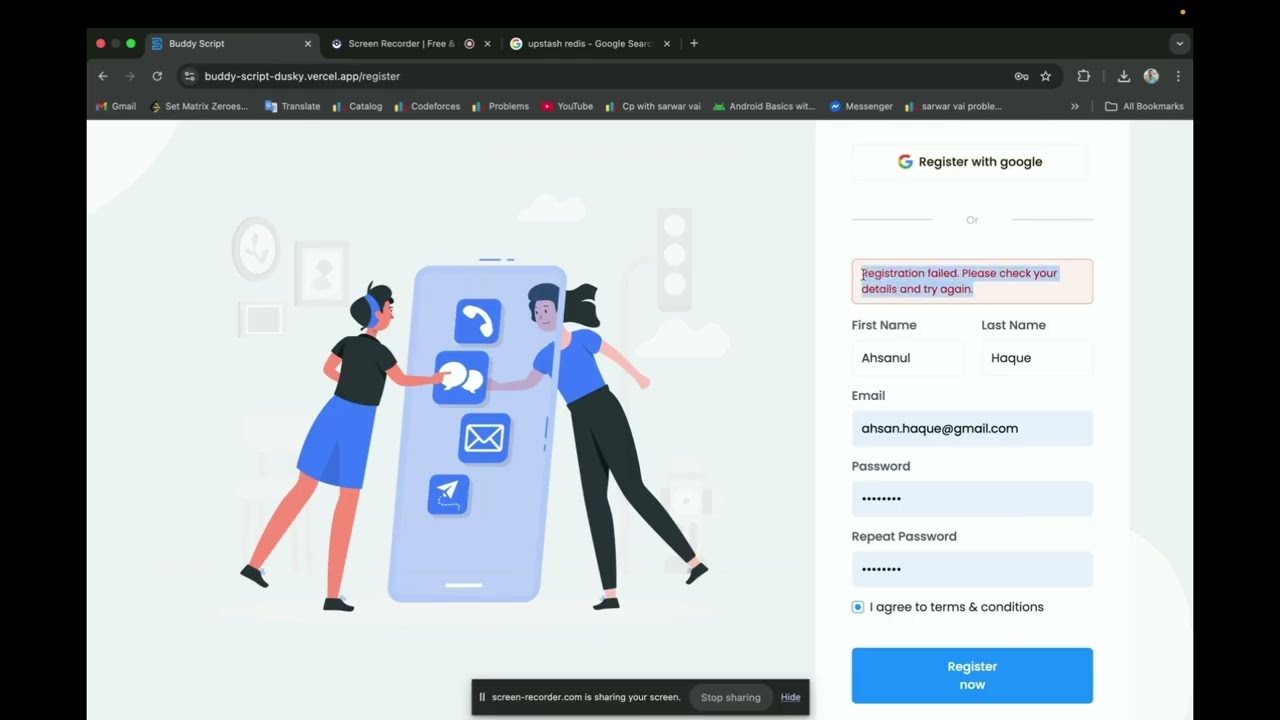Click Stop sharing in the screen-share bar
1280x720 pixels.
click(730, 697)
